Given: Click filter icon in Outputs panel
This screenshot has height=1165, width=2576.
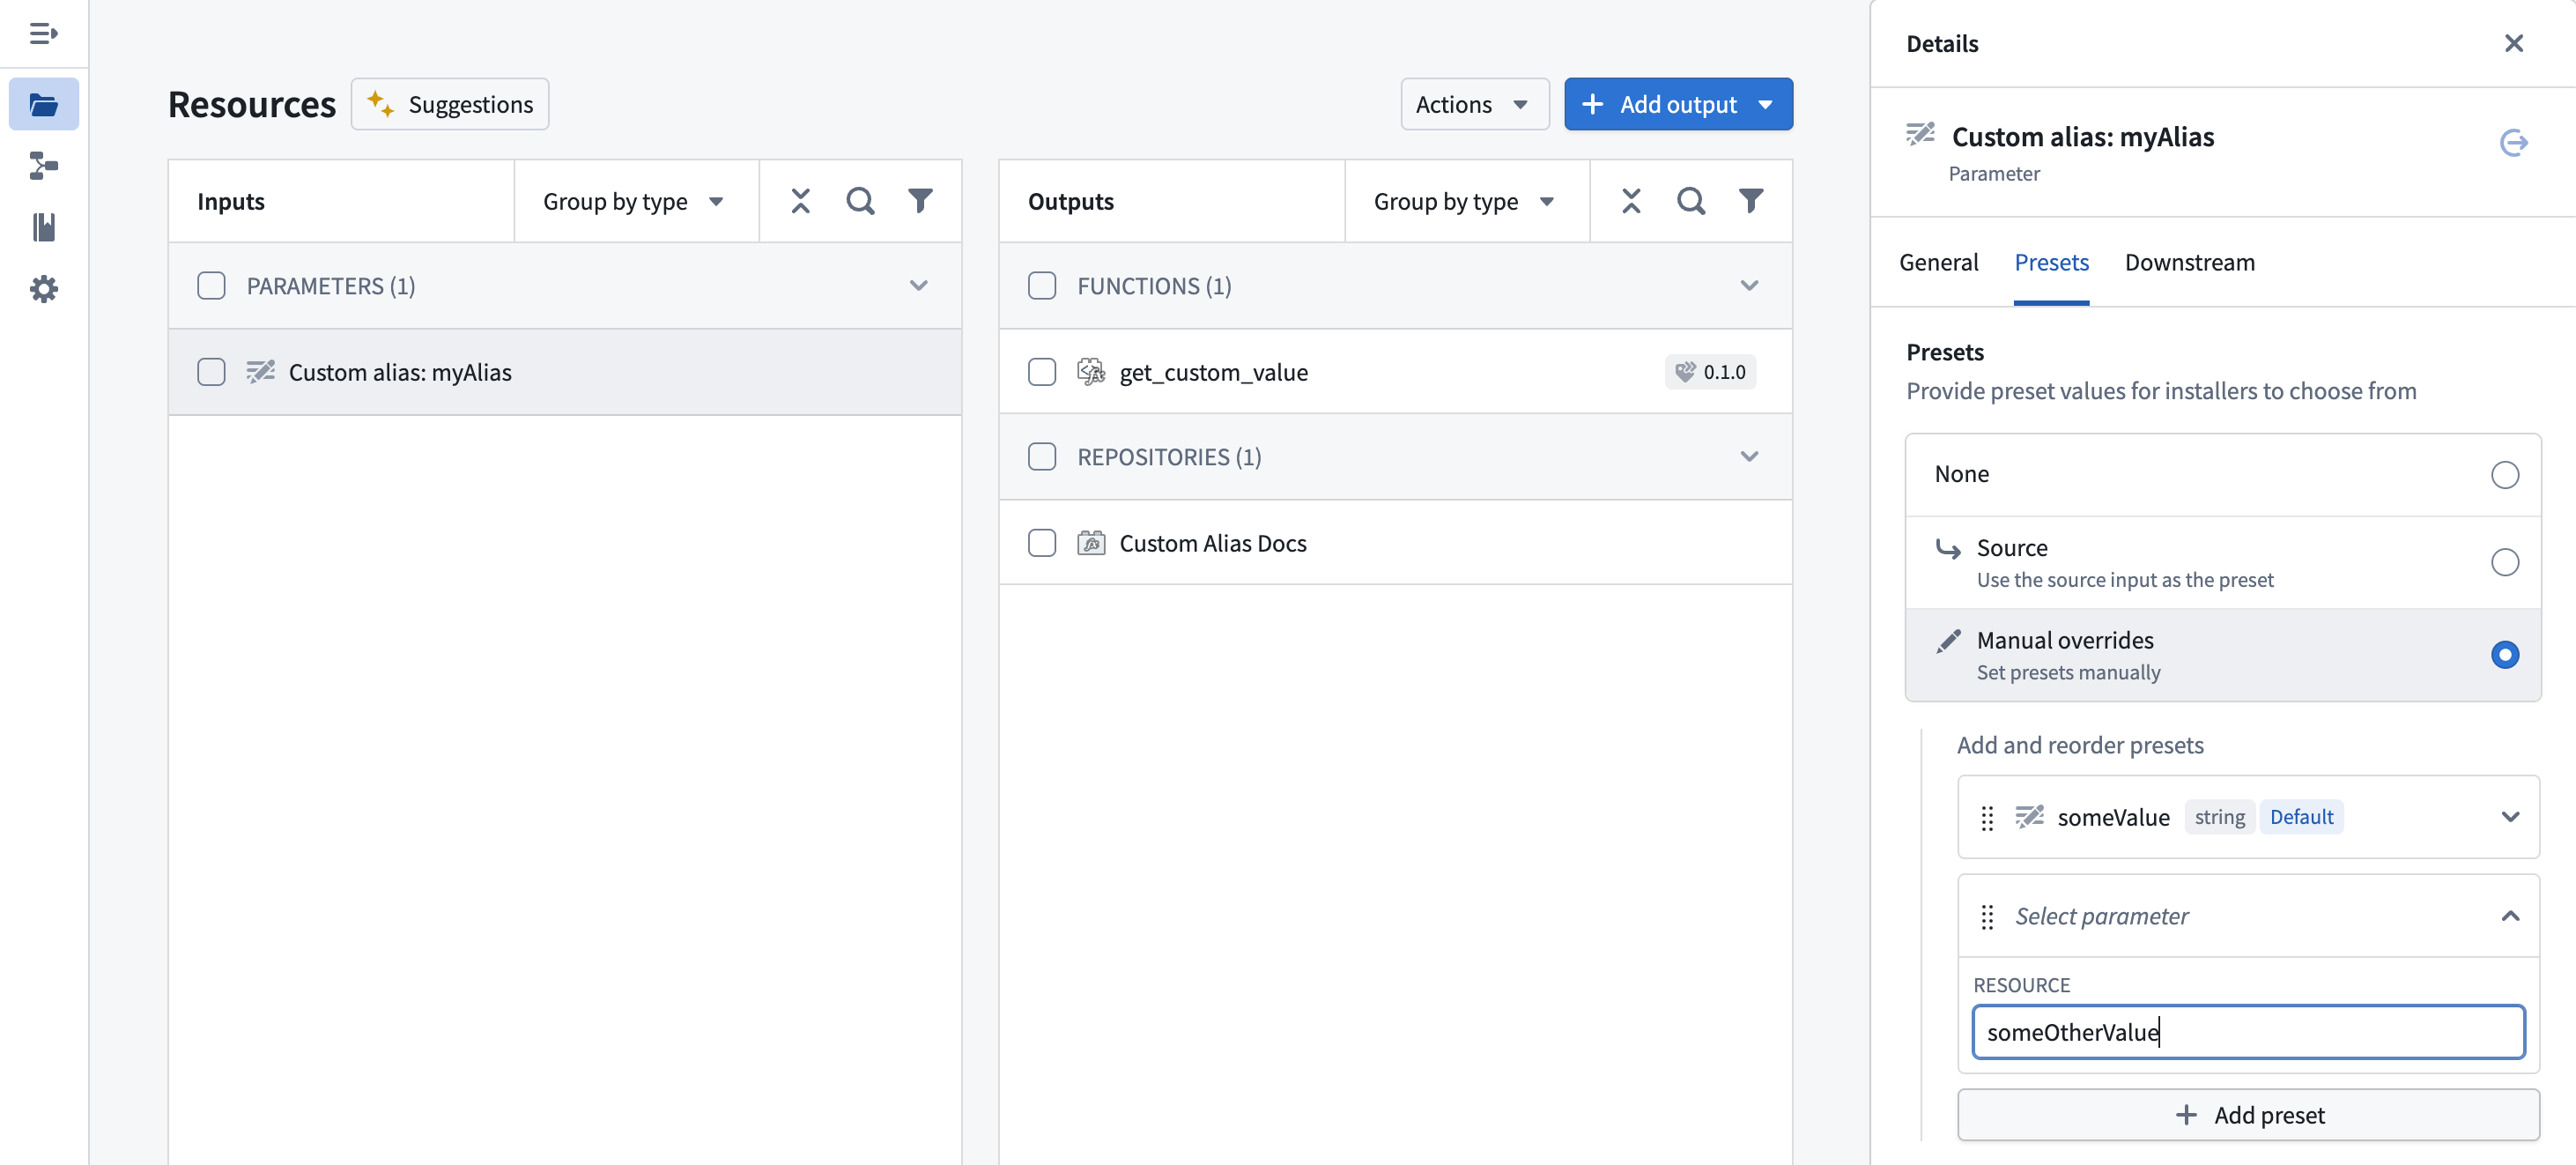Looking at the screenshot, I should [1750, 201].
